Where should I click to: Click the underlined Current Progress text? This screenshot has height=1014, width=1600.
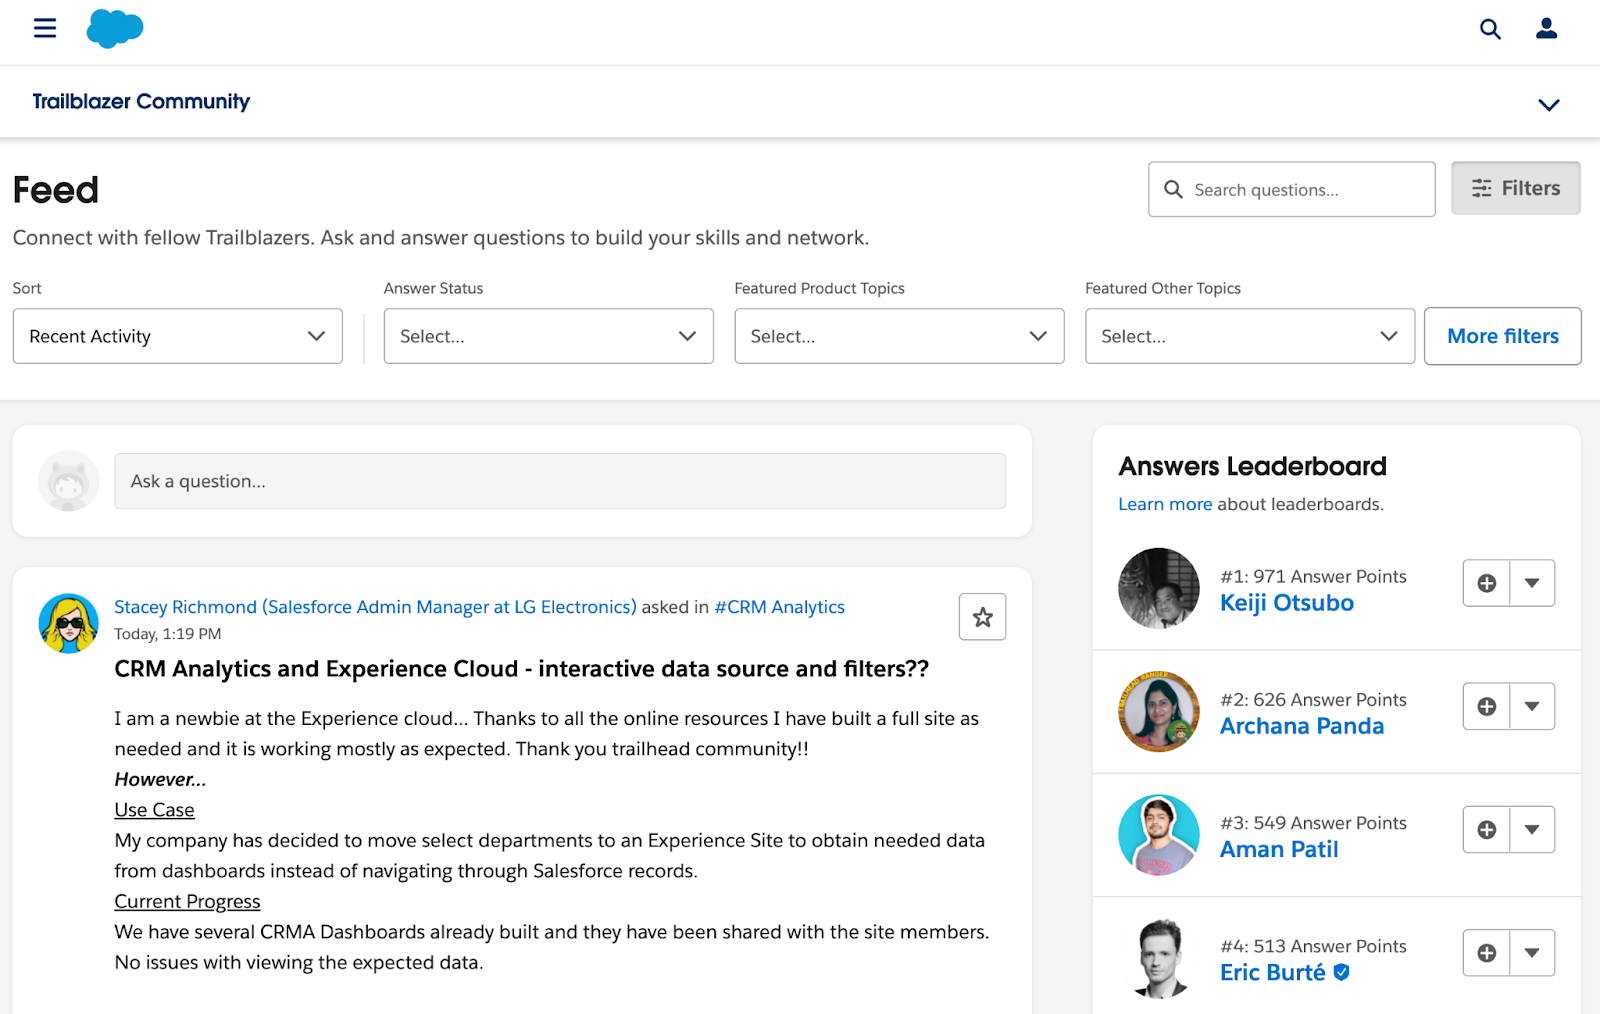click(x=187, y=901)
